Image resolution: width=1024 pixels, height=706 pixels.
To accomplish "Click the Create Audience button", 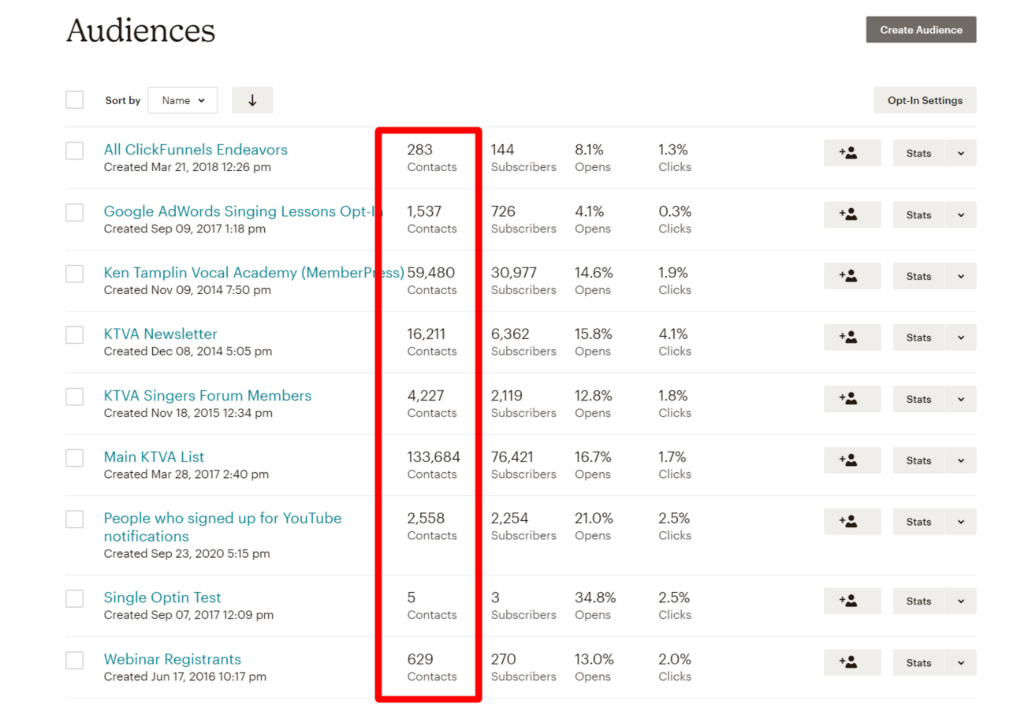I will 920,30.
